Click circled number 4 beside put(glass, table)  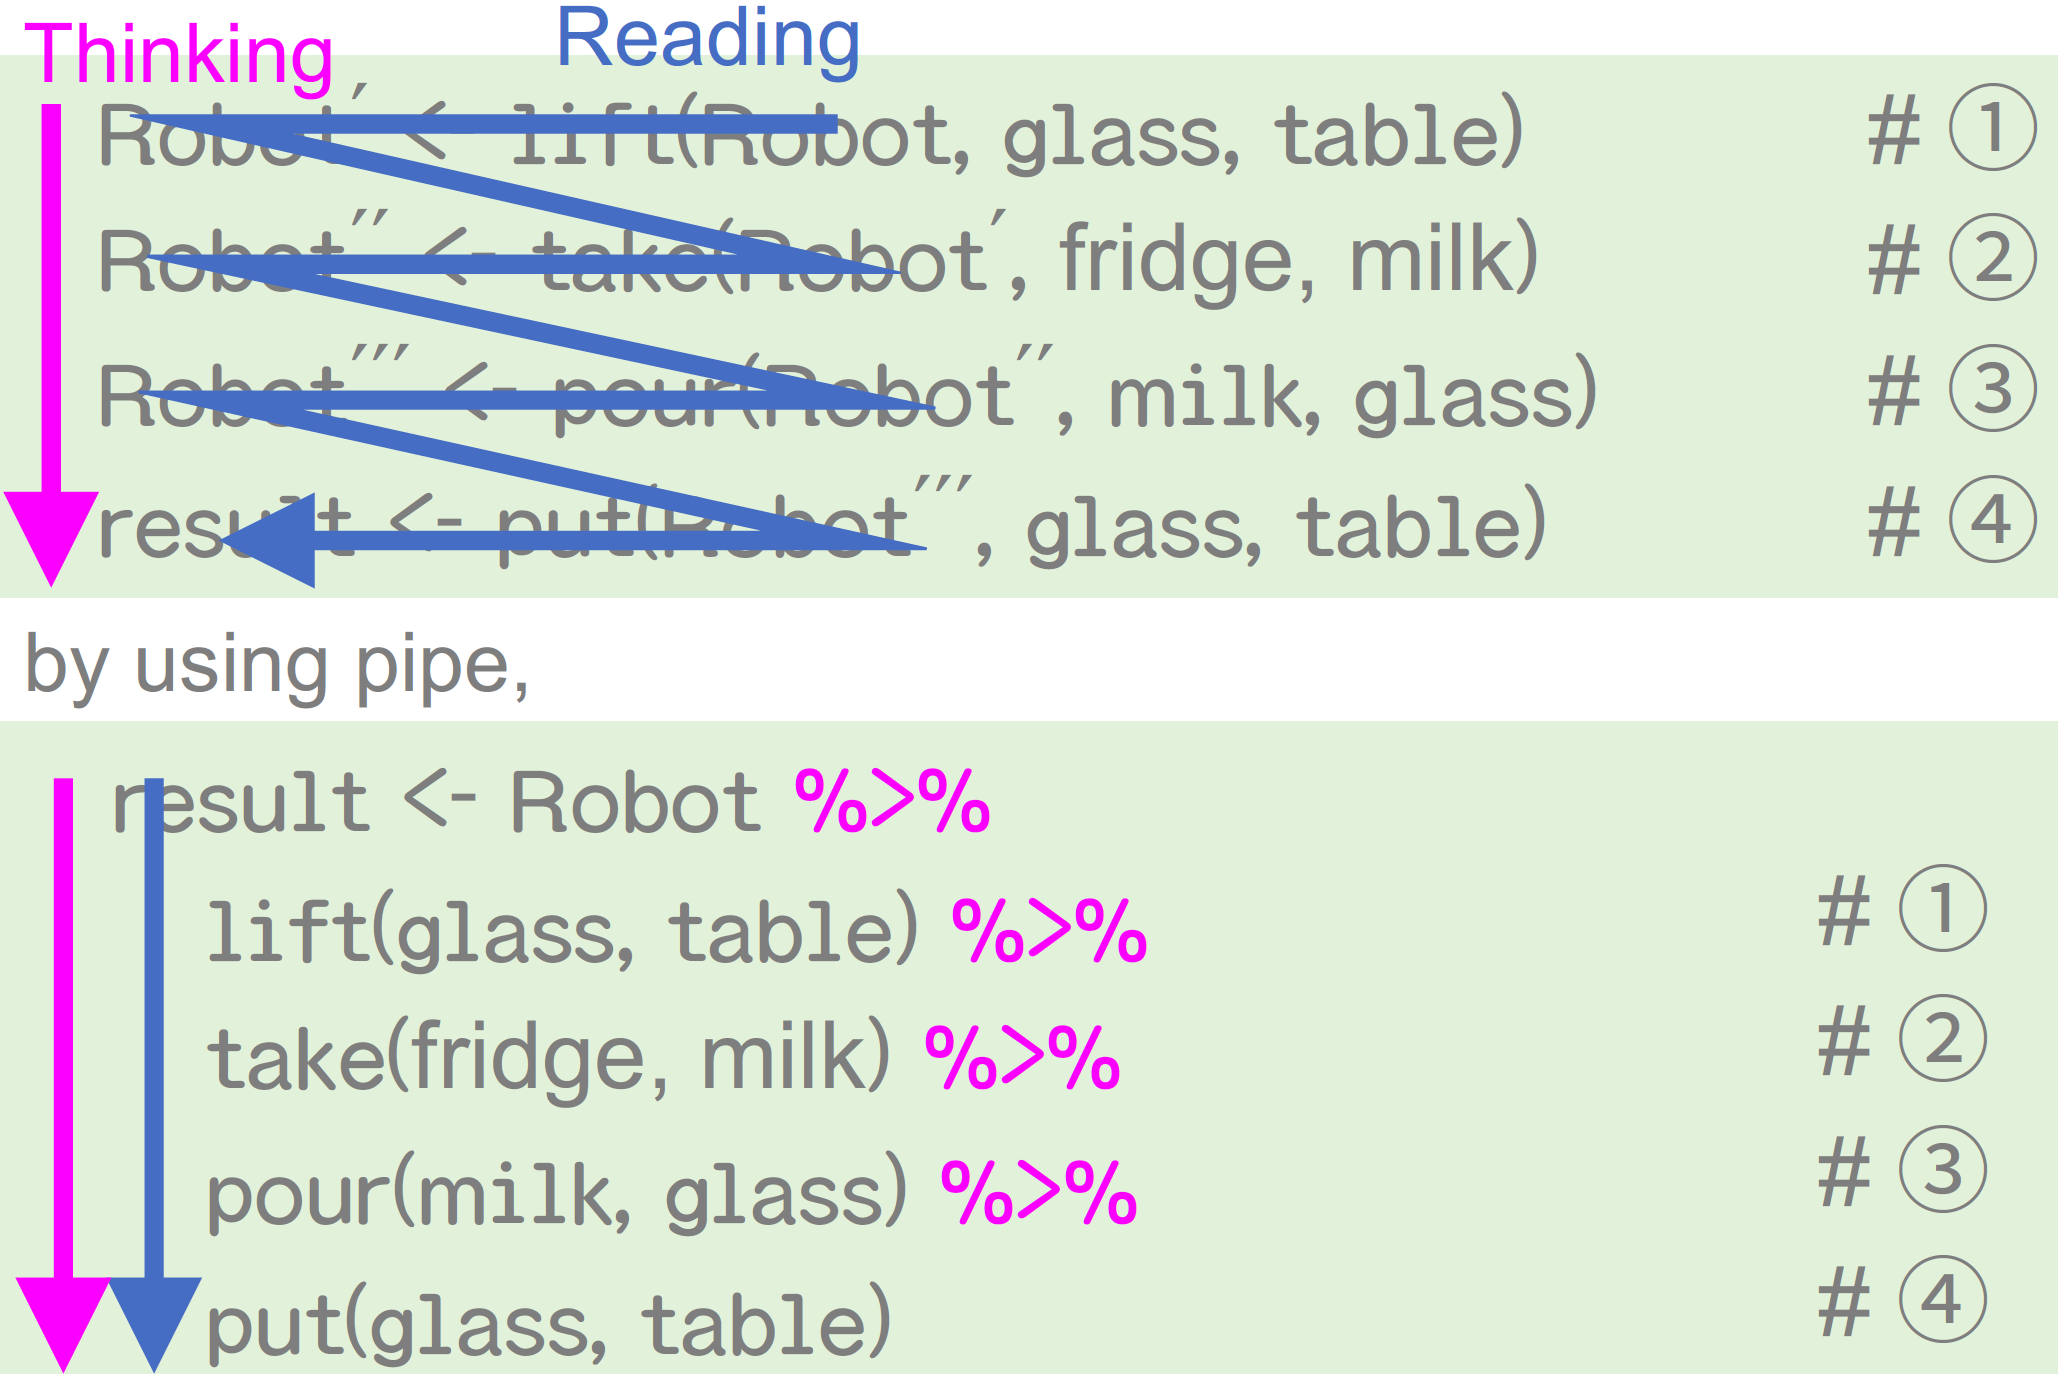click(x=1942, y=1300)
